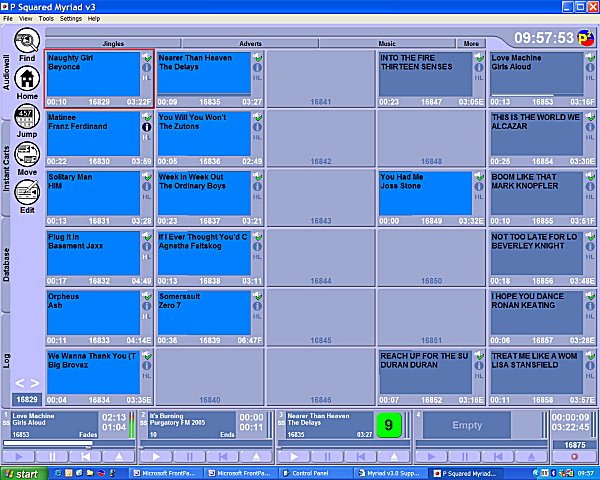Go to previous cart page arrow
Viewport: 600px width, 480px height.
19,382
